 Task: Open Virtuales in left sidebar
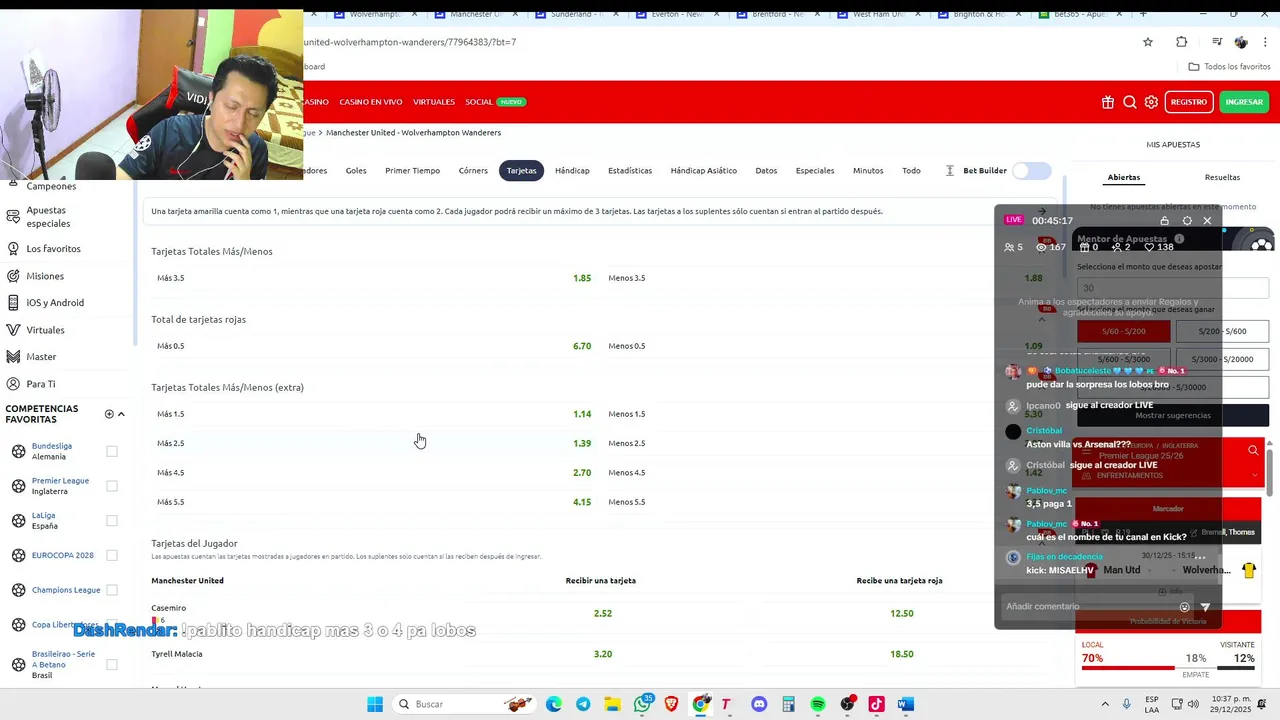[45, 330]
